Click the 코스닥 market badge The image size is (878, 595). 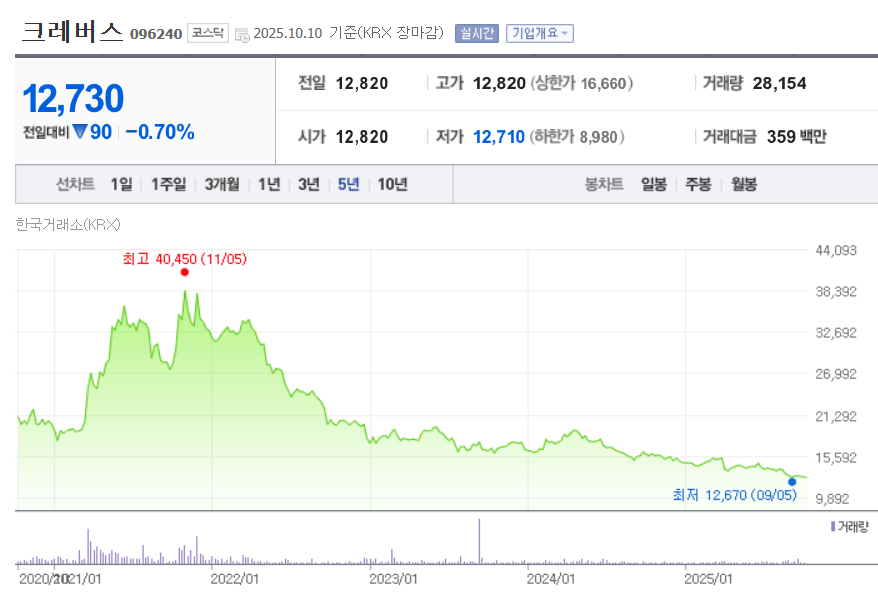click(208, 34)
